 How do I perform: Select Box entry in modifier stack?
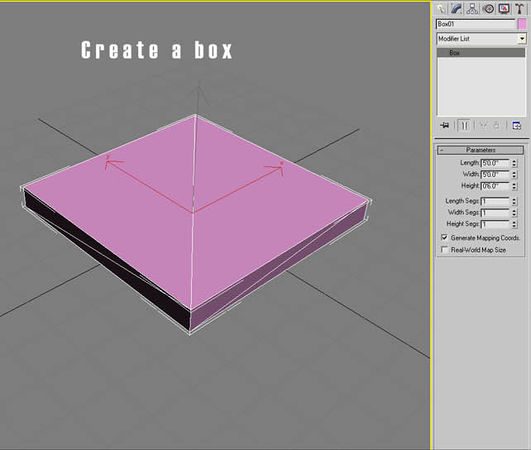481,53
